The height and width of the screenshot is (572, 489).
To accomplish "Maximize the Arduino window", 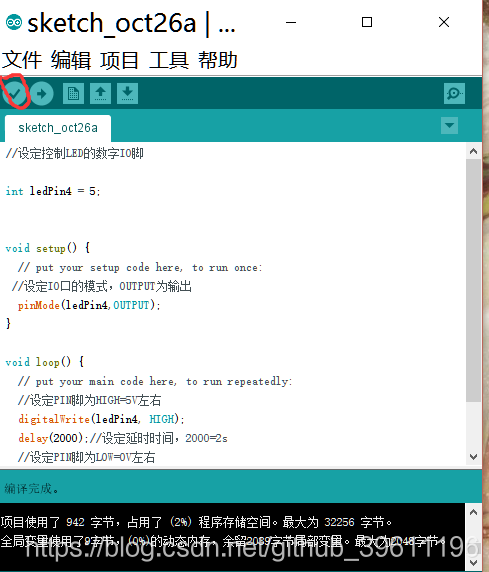I will coord(367,22).
